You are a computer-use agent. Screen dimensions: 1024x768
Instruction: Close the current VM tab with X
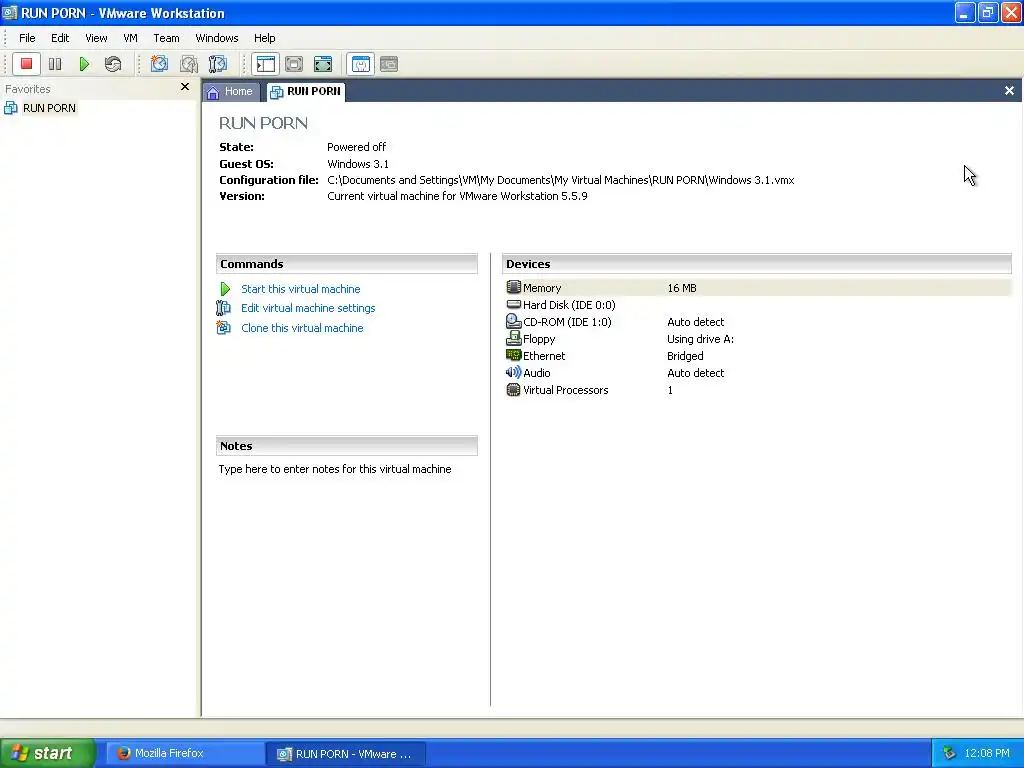pyautogui.click(x=1009, y=91)
